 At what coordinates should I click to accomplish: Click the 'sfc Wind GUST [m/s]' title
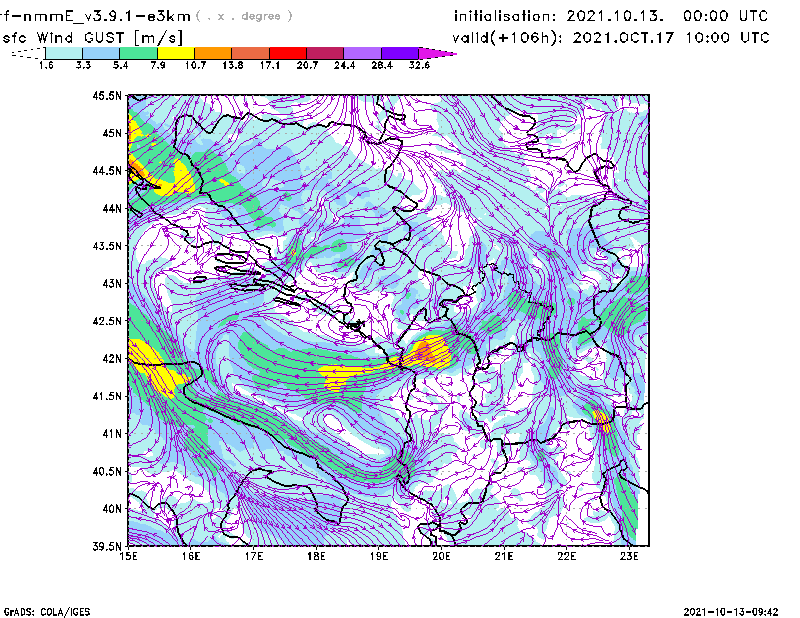[x=93, y=38]
